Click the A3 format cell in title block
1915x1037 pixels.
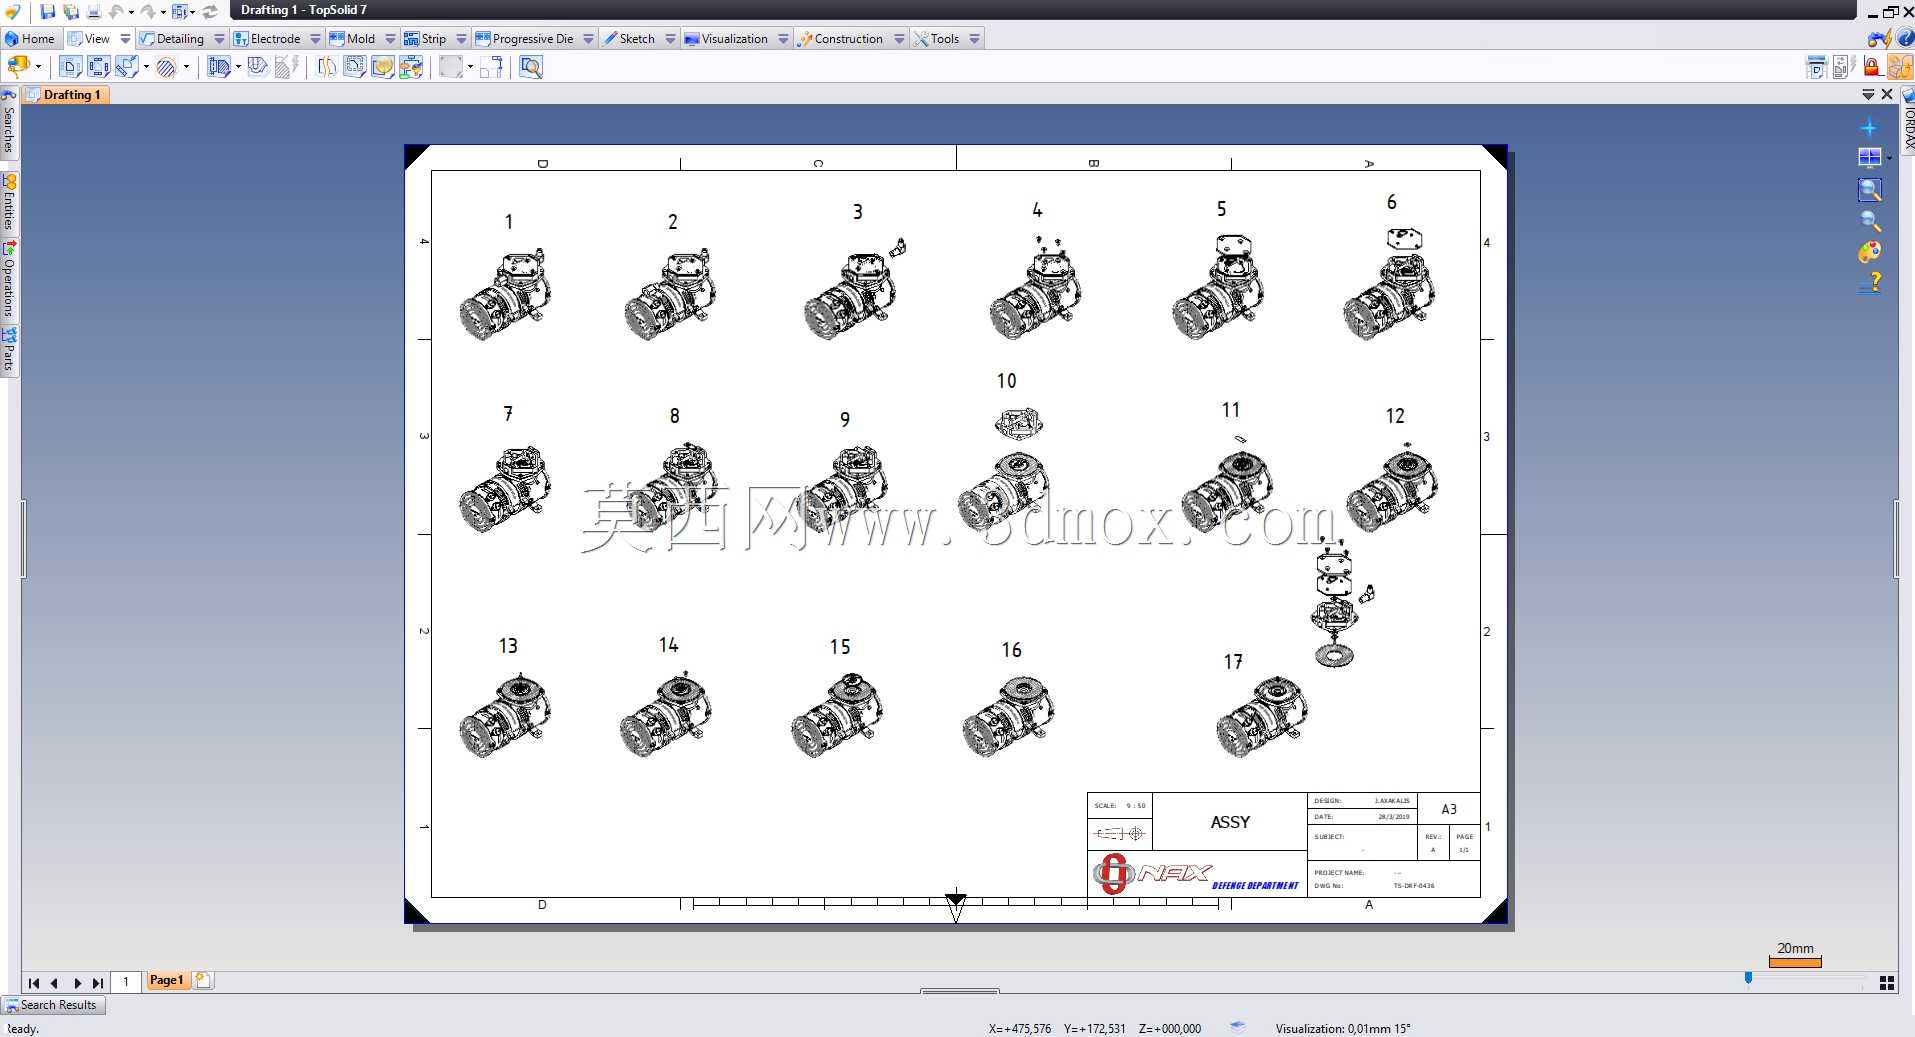(1449, 809)
